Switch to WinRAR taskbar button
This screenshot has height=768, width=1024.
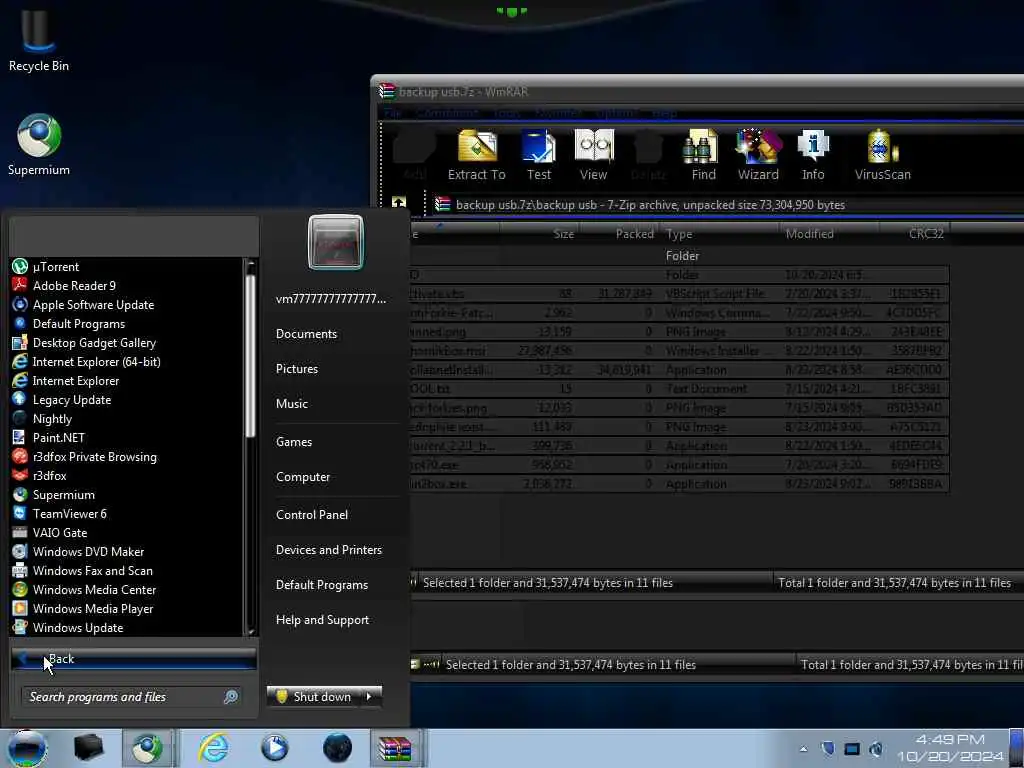pos(396,748)
